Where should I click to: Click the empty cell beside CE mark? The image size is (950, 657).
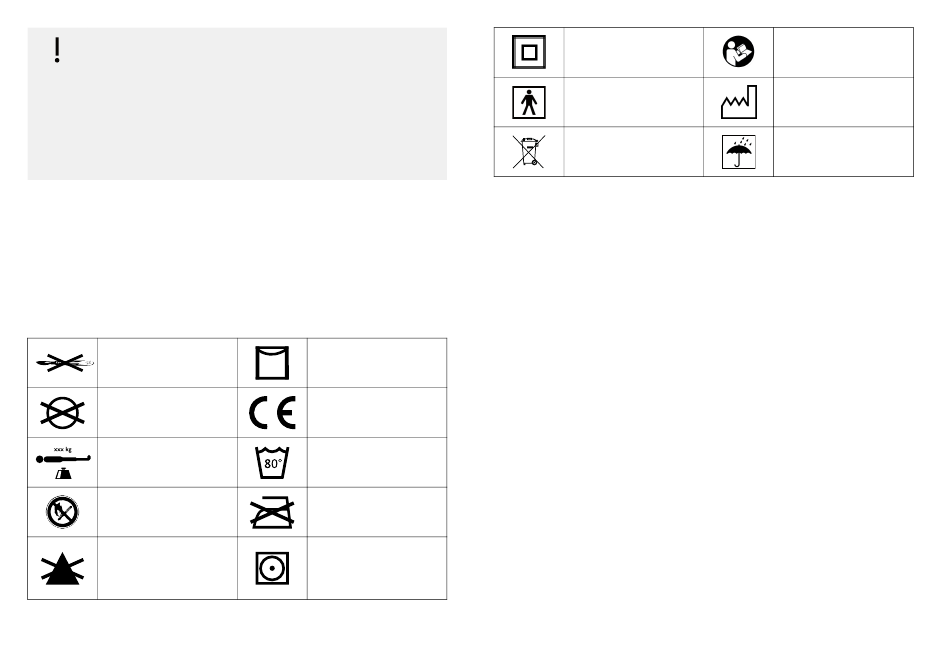[377, 413]
